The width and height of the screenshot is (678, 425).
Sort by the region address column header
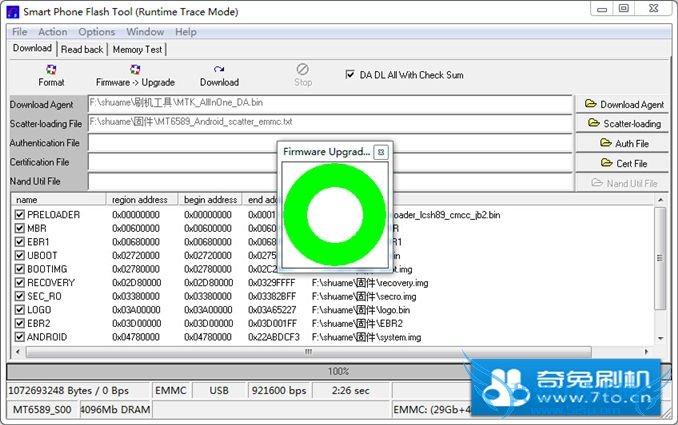click(143, 200)
